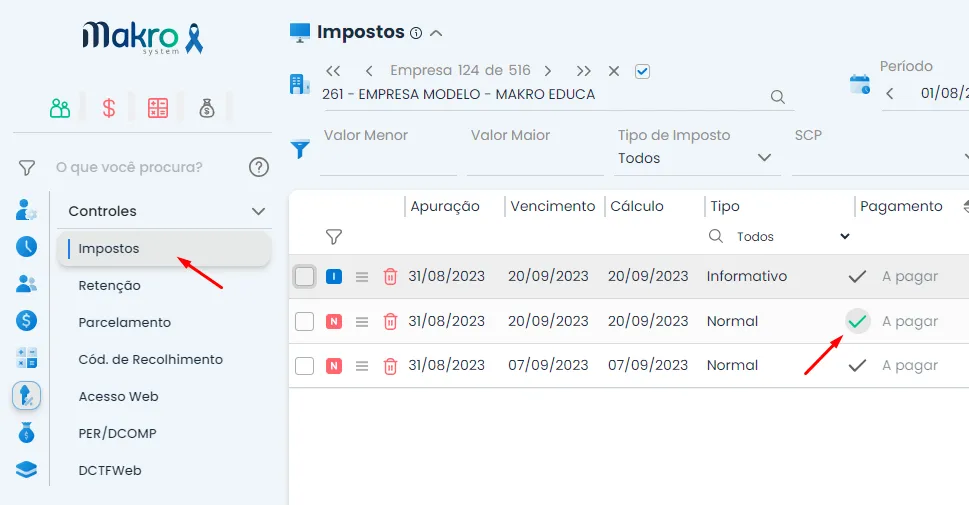Collapse the Impostos header chevron

tap(436, 33)
